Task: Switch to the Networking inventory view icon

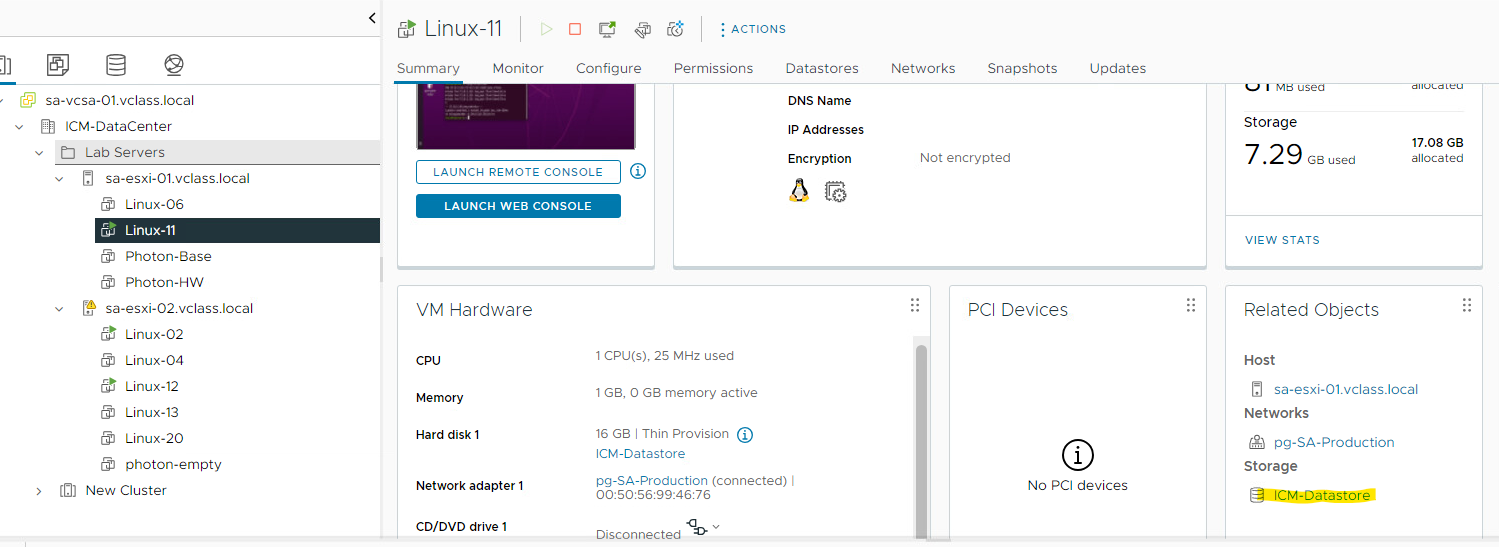Action: (174, 66)
